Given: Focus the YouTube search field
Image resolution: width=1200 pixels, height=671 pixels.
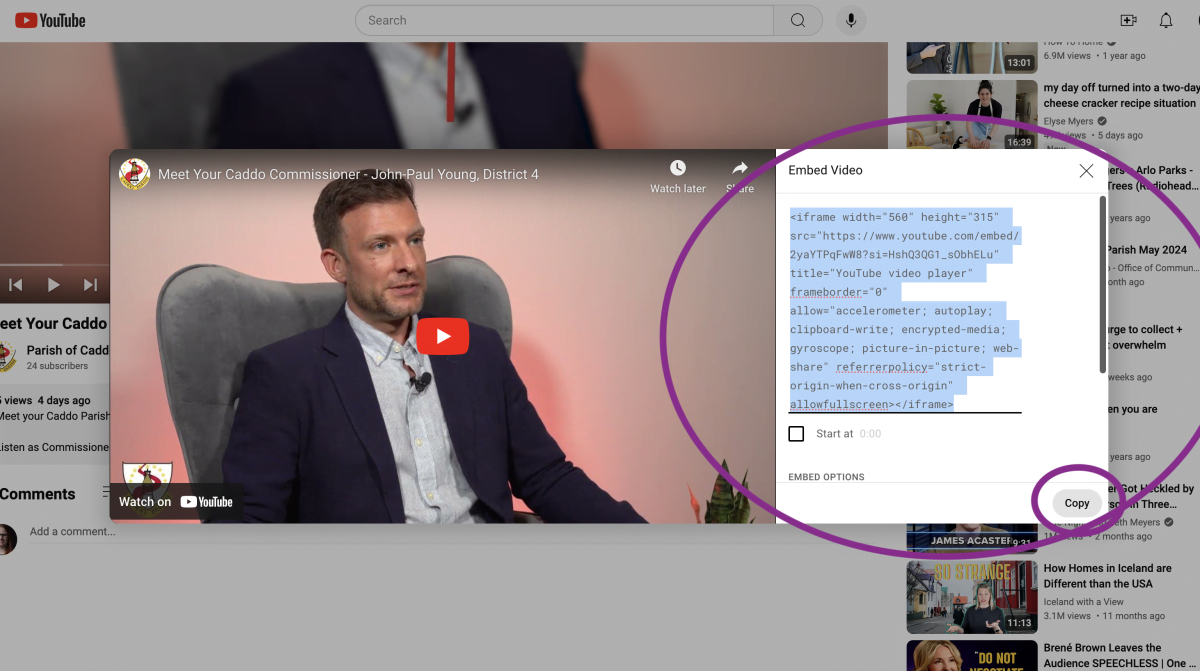Looking at the screenshot, I should click(565, 20).
